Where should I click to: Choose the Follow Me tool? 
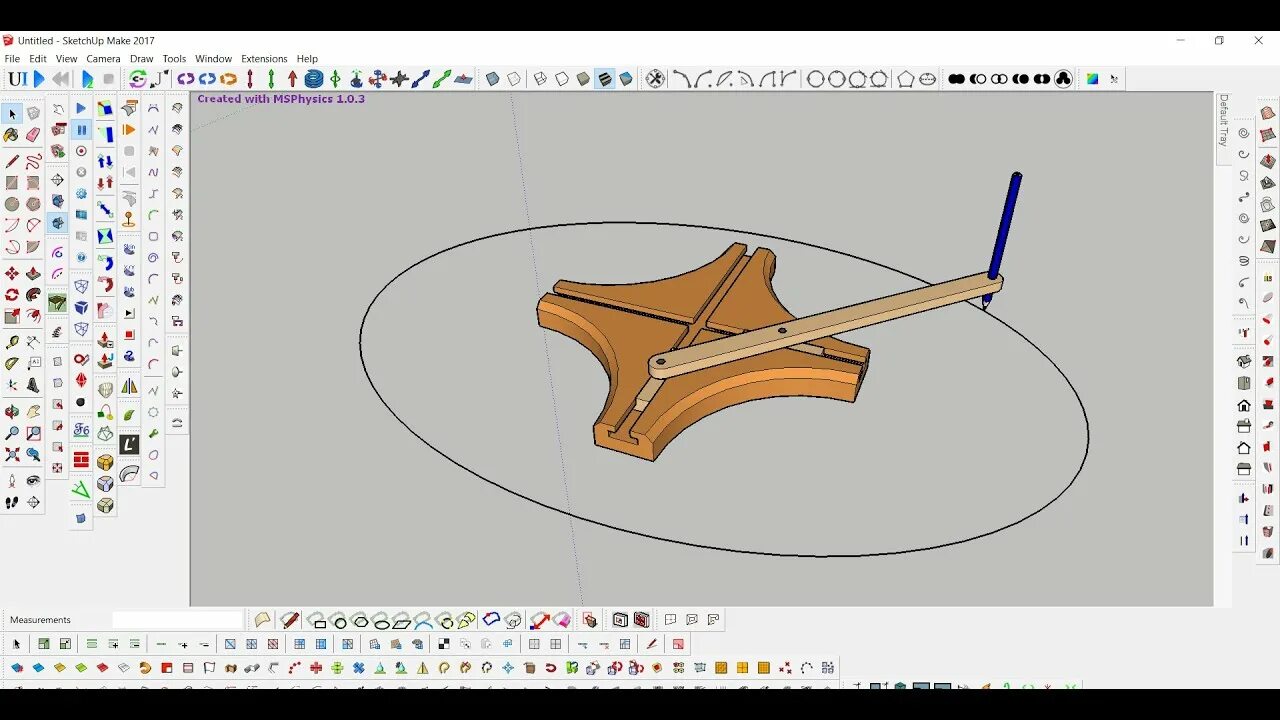coord(33,295)
